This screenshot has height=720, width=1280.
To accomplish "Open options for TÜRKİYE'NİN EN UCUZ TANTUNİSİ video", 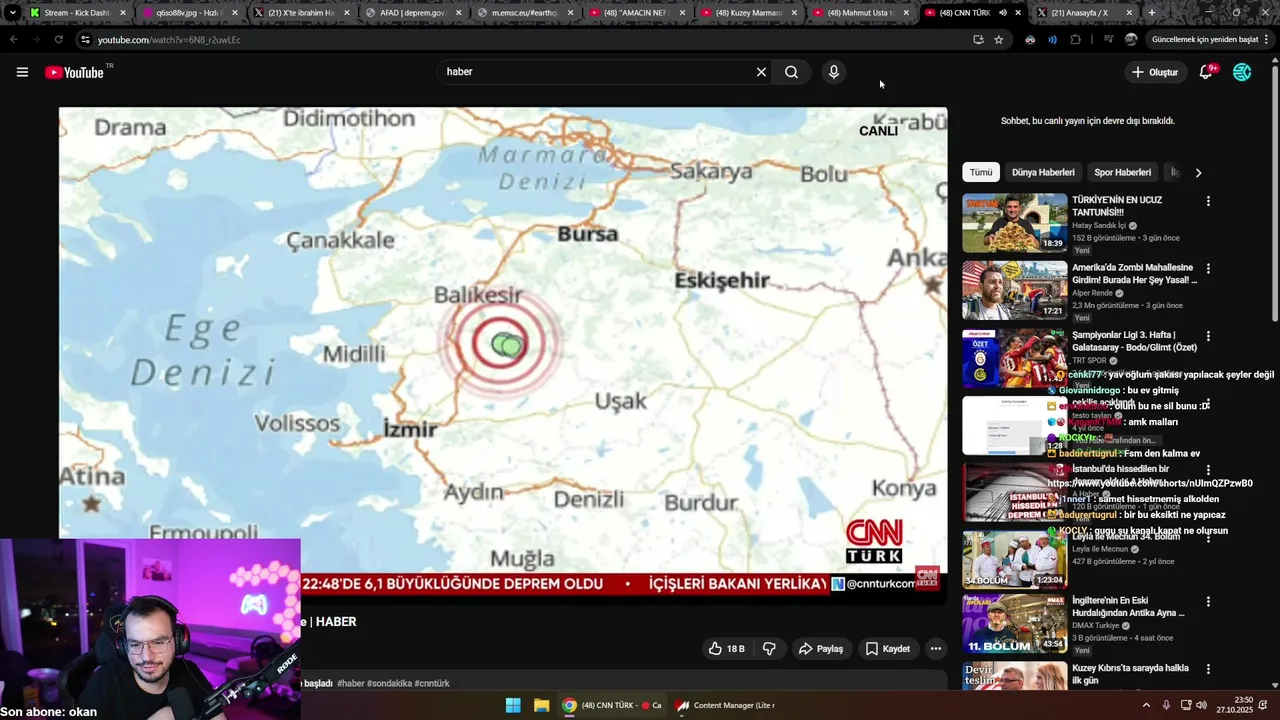I will point(1208,201).
